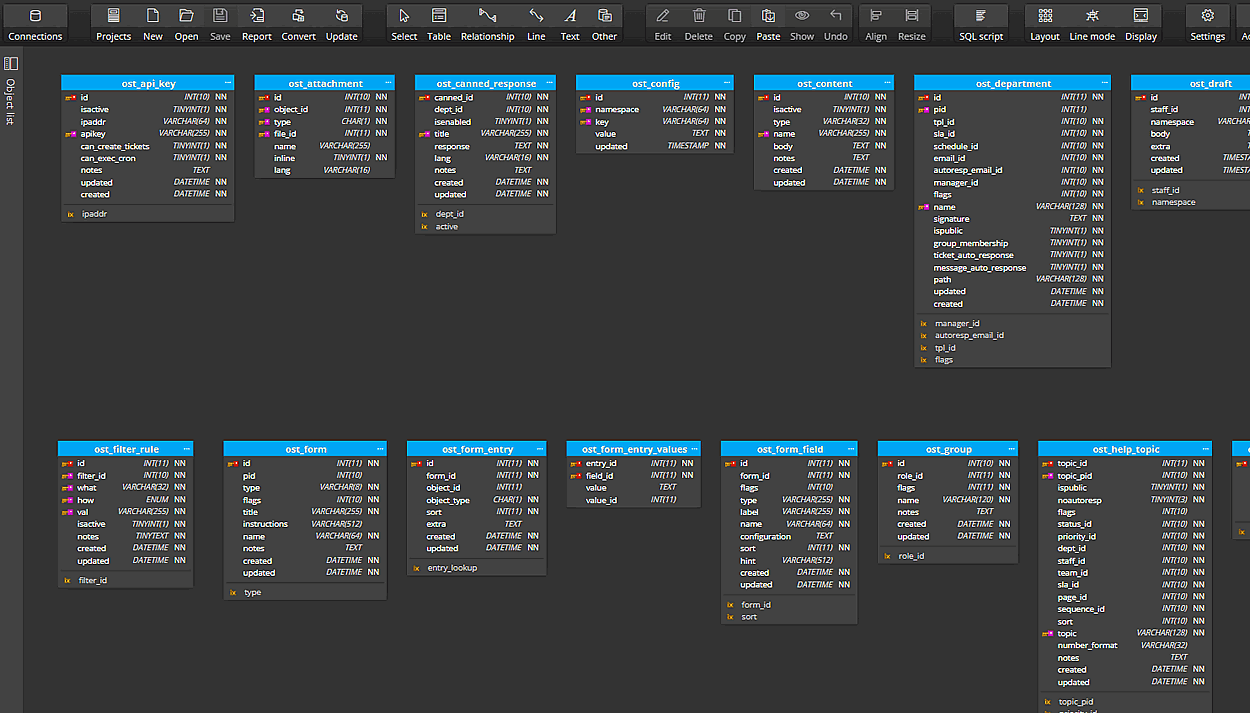Select file_id column in ost_attachment
The width and height of the screenshot is (1250, 713).
325,134
